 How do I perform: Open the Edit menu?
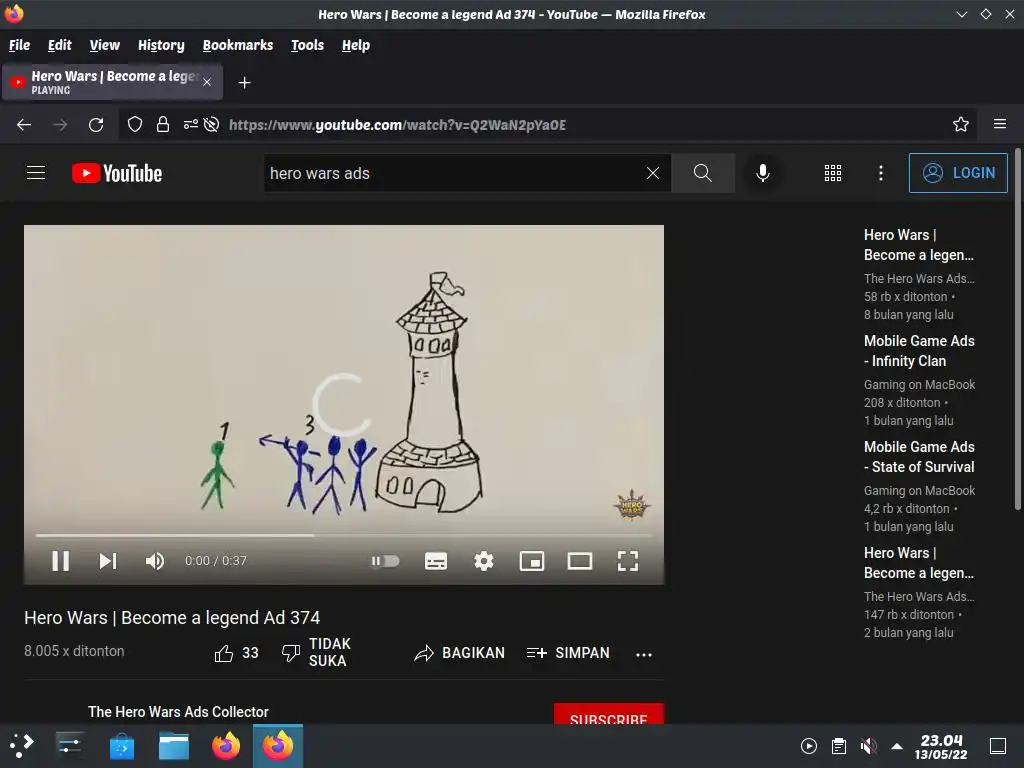(59, 45)
